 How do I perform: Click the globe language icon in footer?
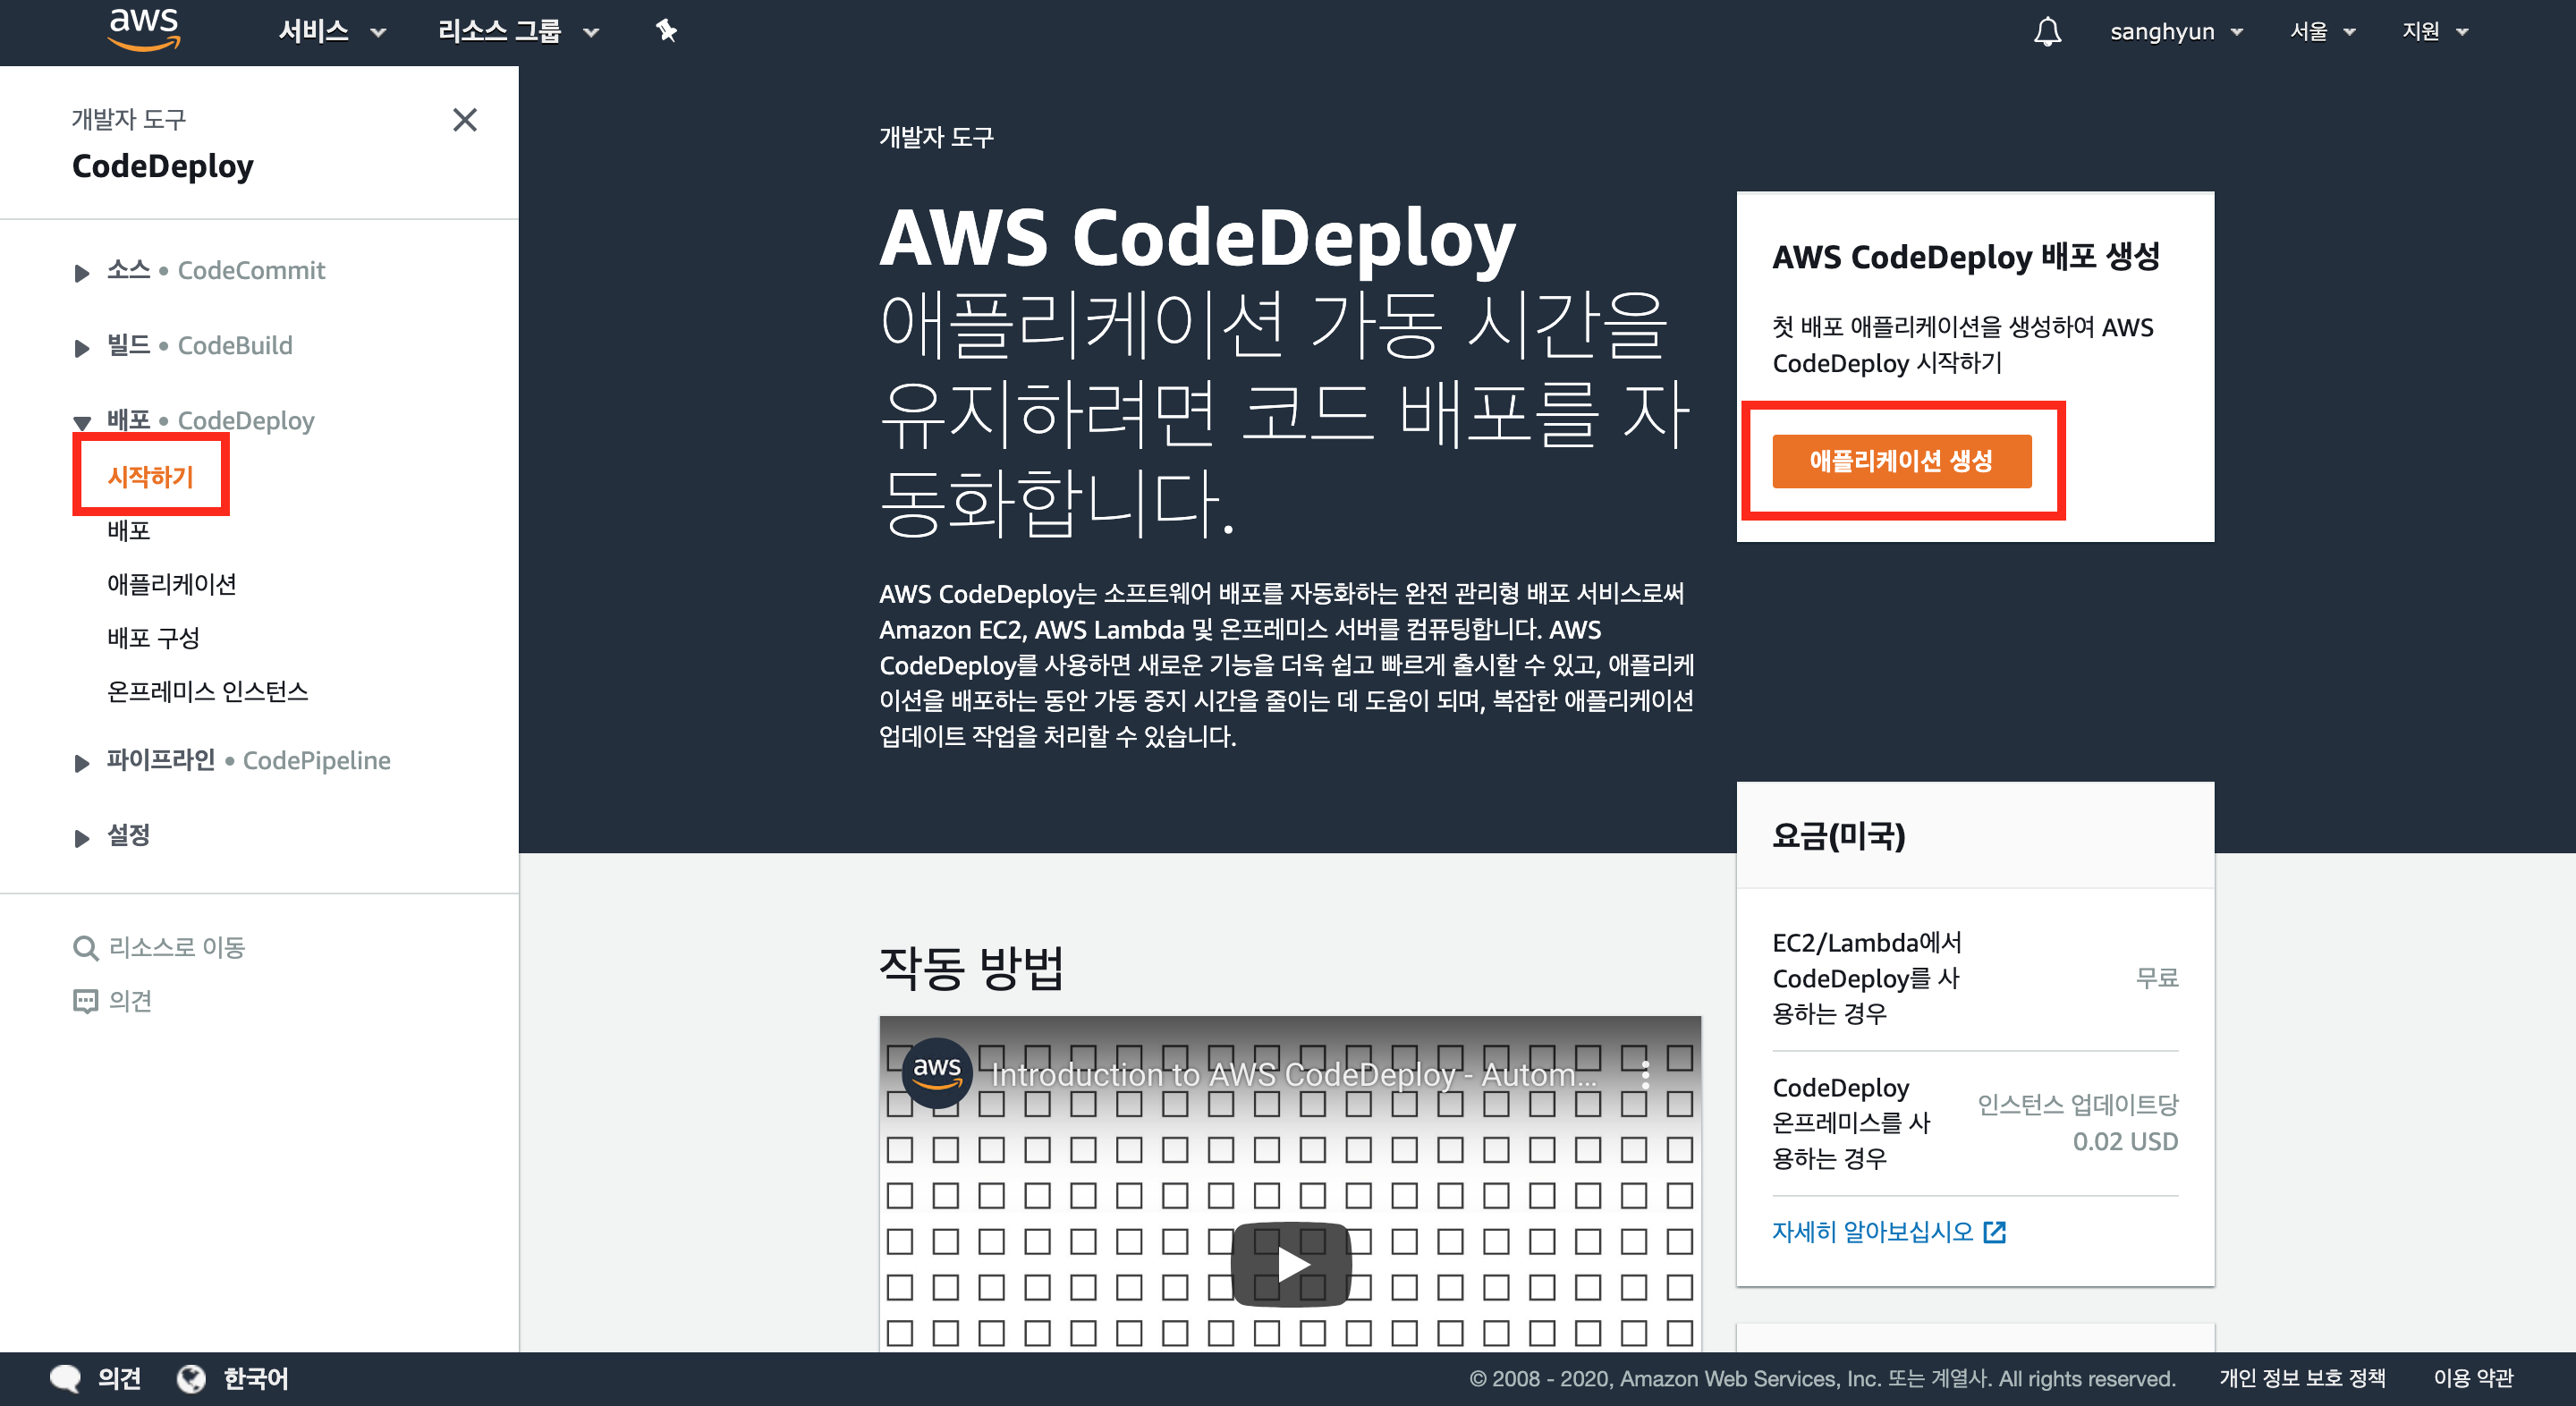click(x=191, y=1378)
